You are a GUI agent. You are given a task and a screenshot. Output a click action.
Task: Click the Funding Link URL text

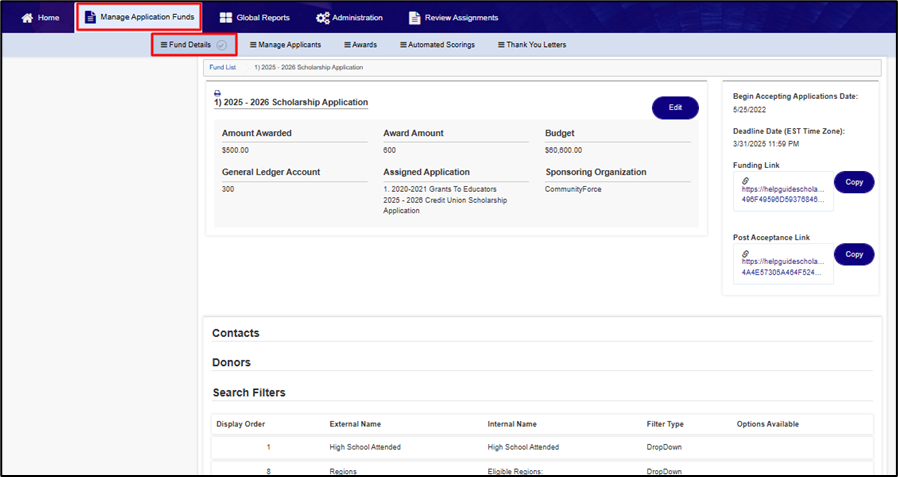click(x=785, y=194)
